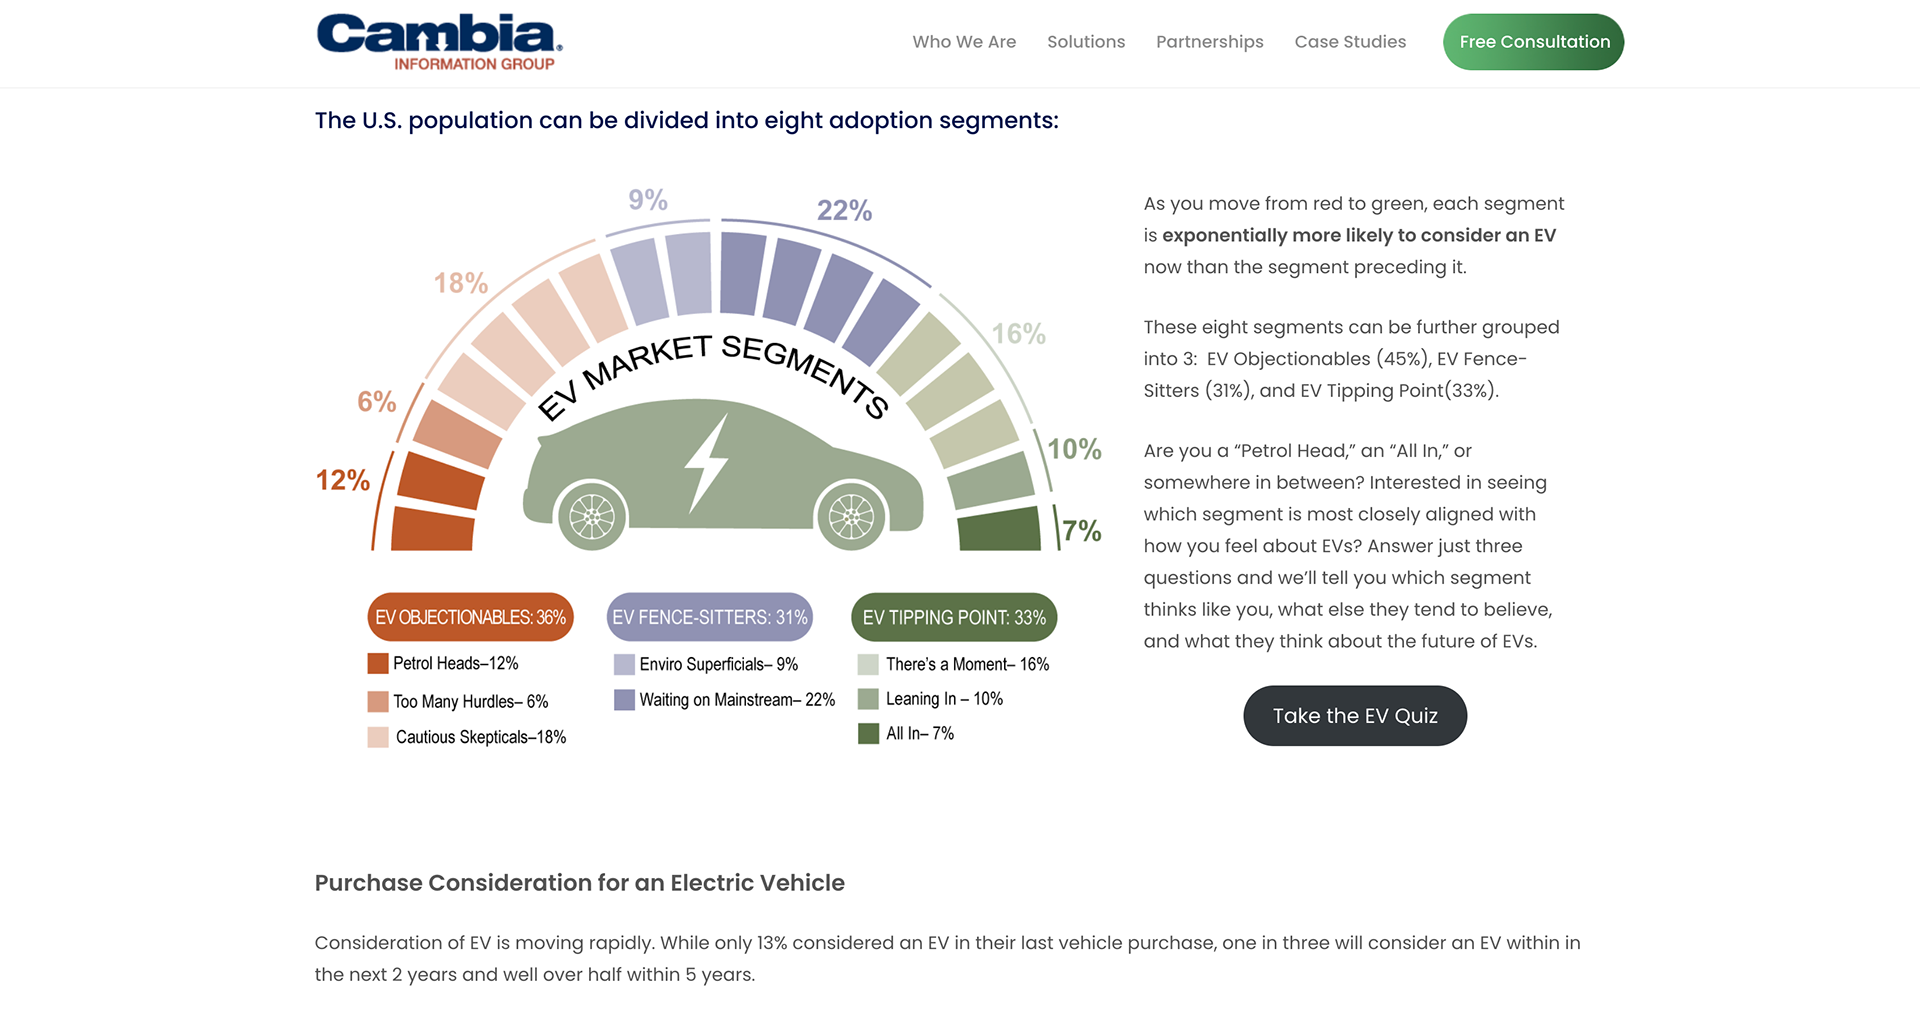
Task: Click the Take the EV Quiz button
Action: click(x=1355, y=716)
